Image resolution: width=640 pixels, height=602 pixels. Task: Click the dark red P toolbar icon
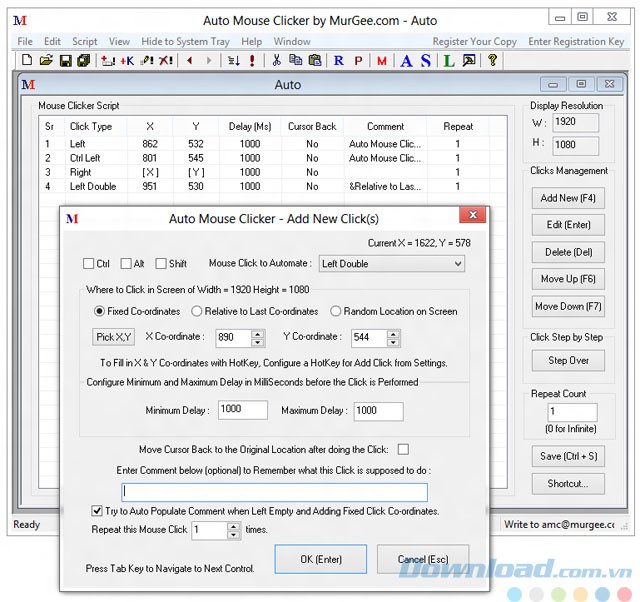pyautogui.click(x=358, y=61)
